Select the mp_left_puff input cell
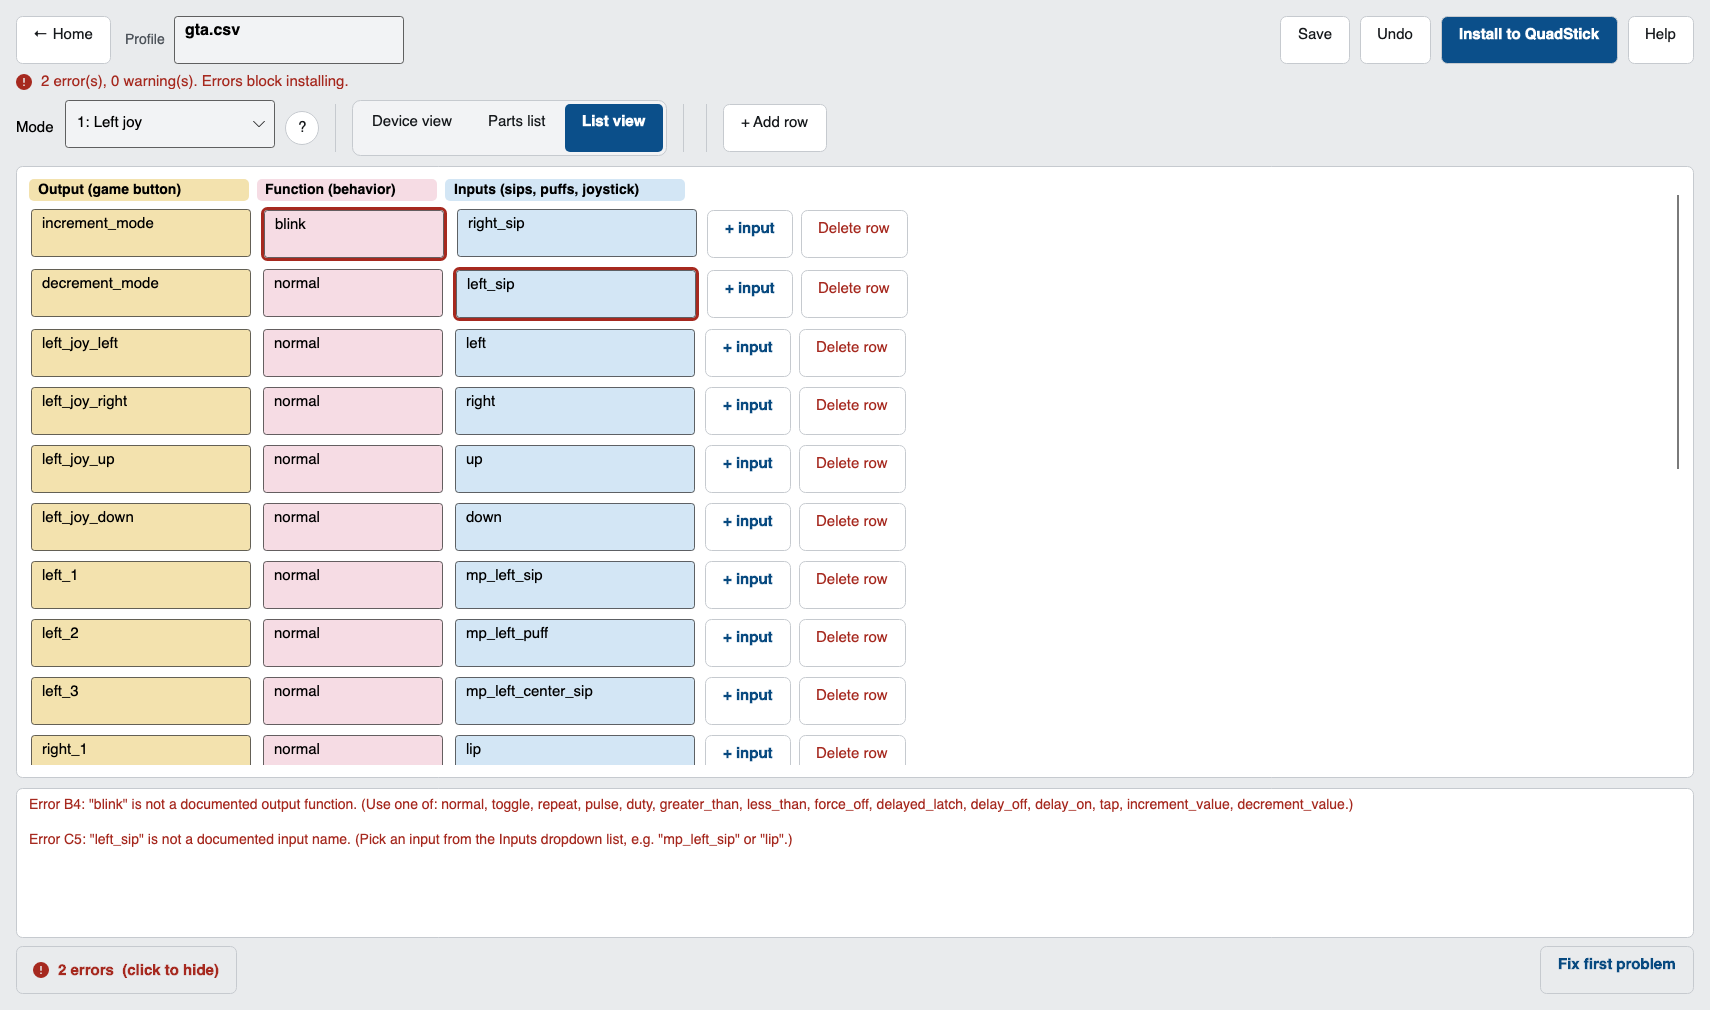 [x=575, y=643]
